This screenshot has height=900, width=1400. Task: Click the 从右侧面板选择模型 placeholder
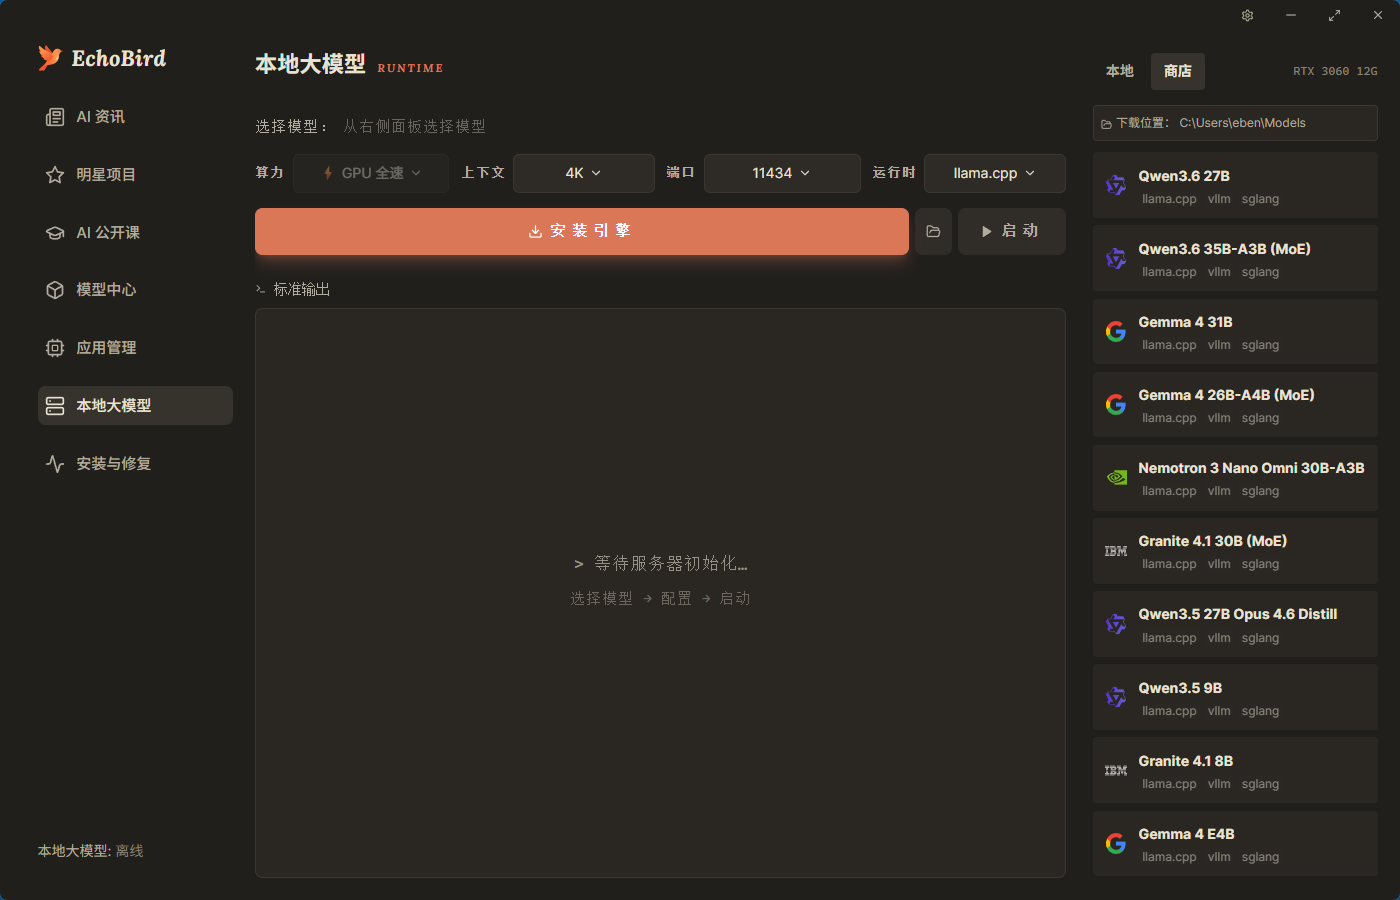click(x=414, y=127)
